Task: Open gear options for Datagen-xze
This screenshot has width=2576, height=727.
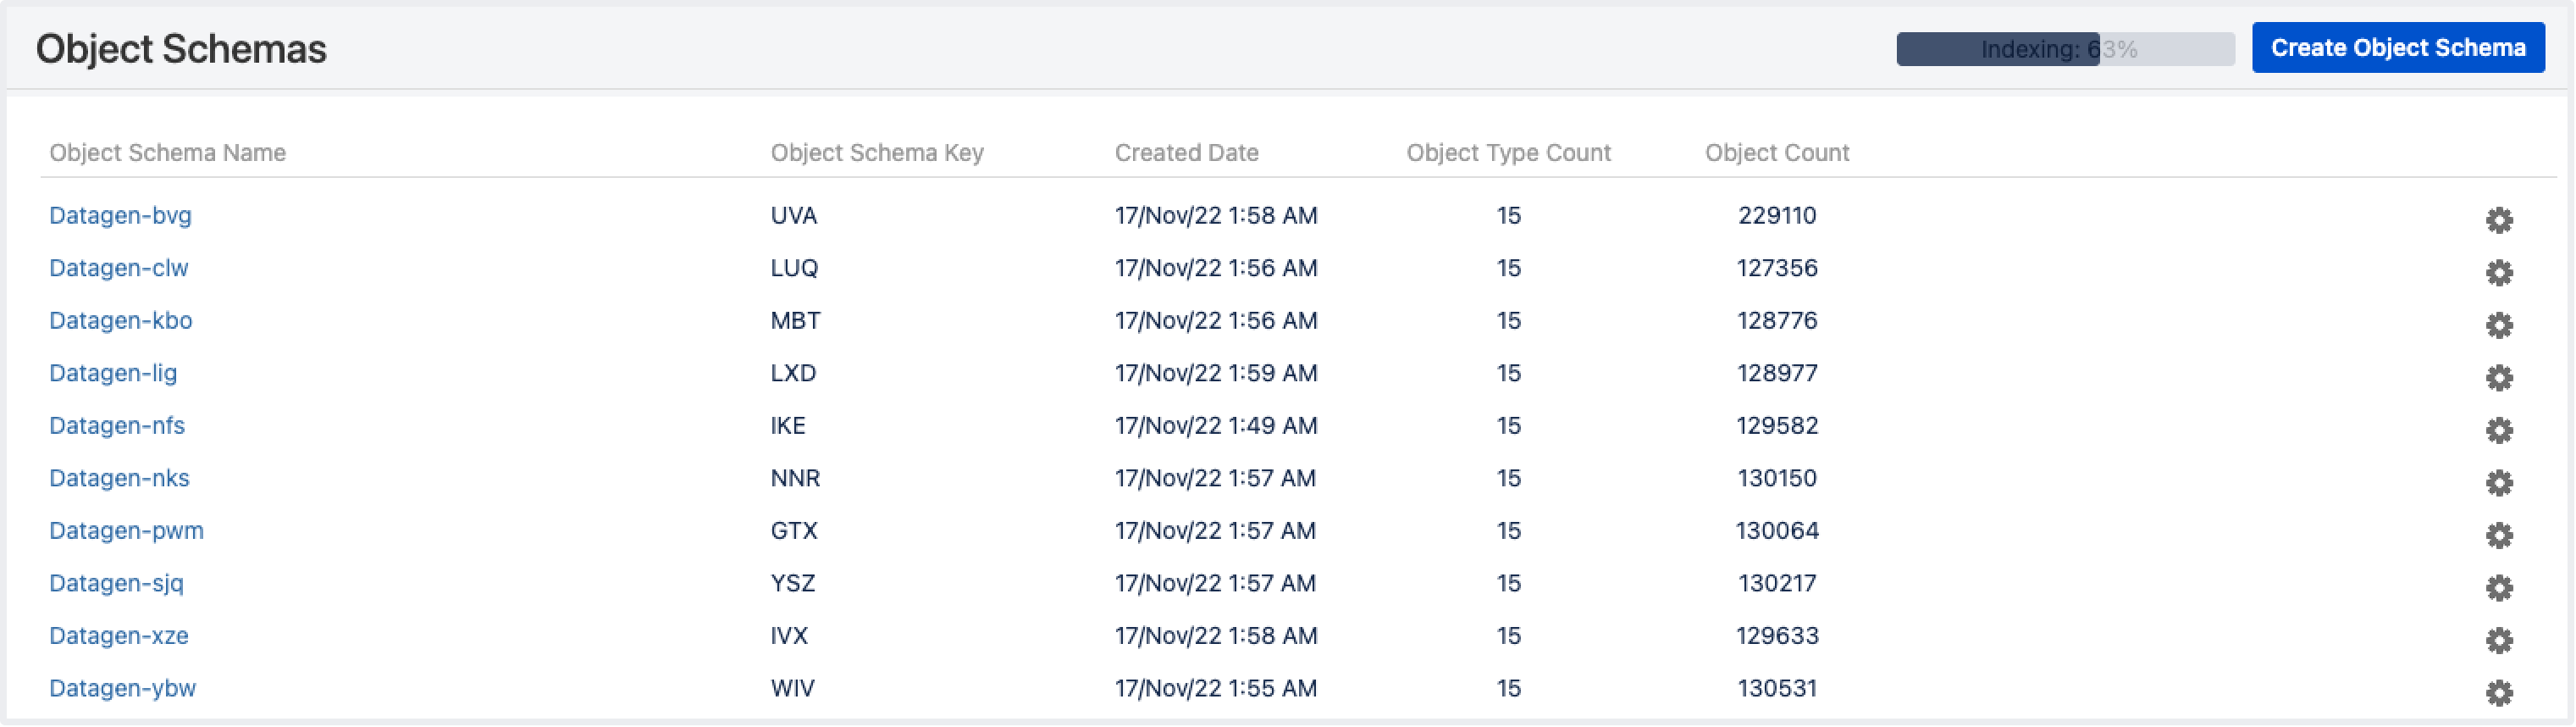Action: [2498, 640]
